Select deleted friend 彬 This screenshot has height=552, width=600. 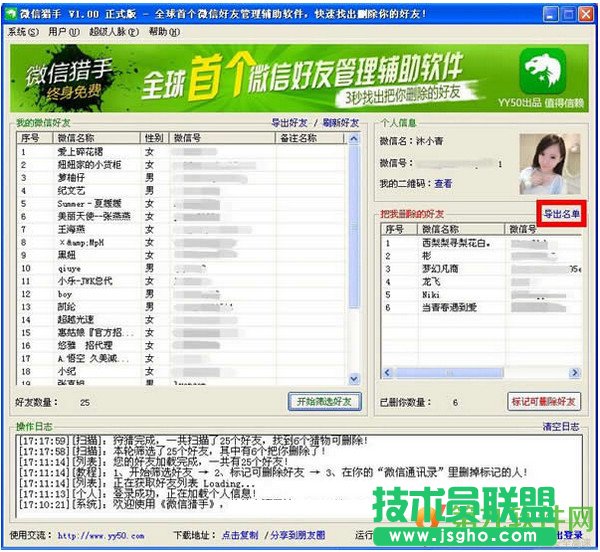coord(482,256)
